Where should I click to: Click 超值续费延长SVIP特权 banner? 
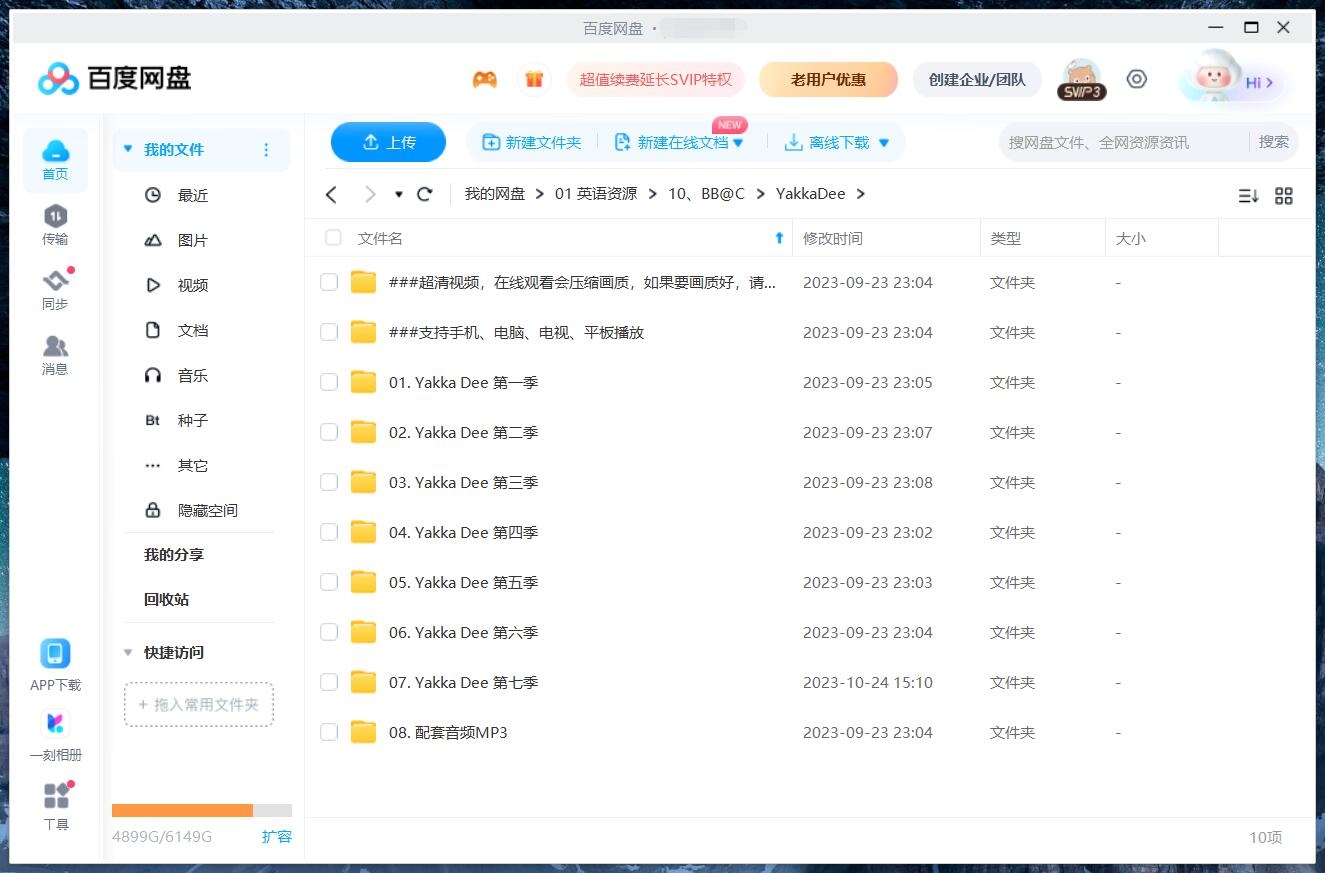tap(656, 80)
